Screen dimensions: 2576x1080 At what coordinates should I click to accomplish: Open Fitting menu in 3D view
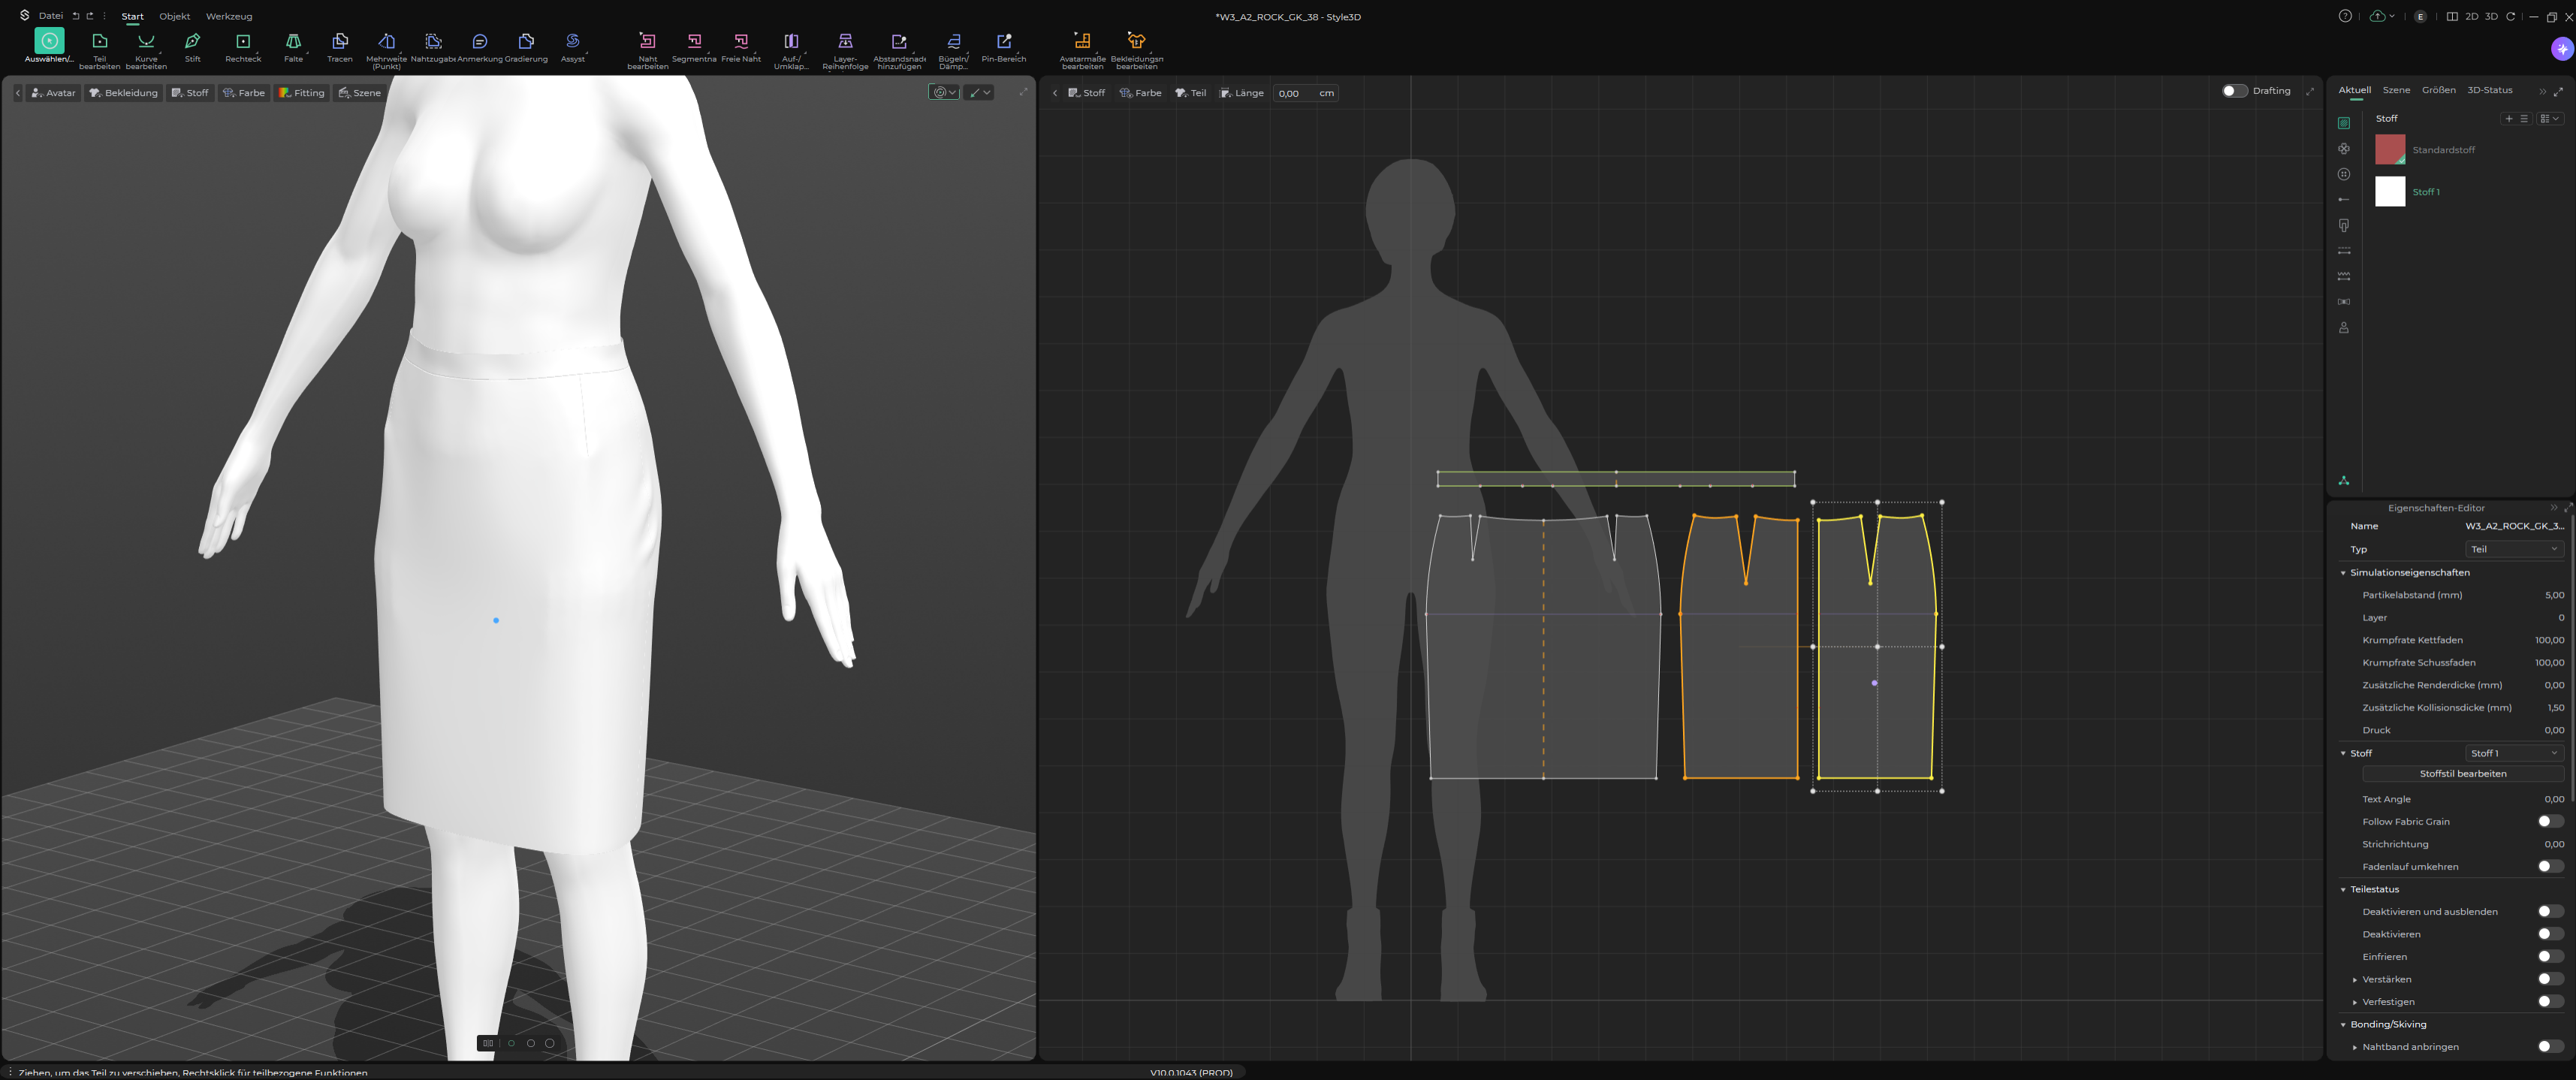(x=301, y=93)
